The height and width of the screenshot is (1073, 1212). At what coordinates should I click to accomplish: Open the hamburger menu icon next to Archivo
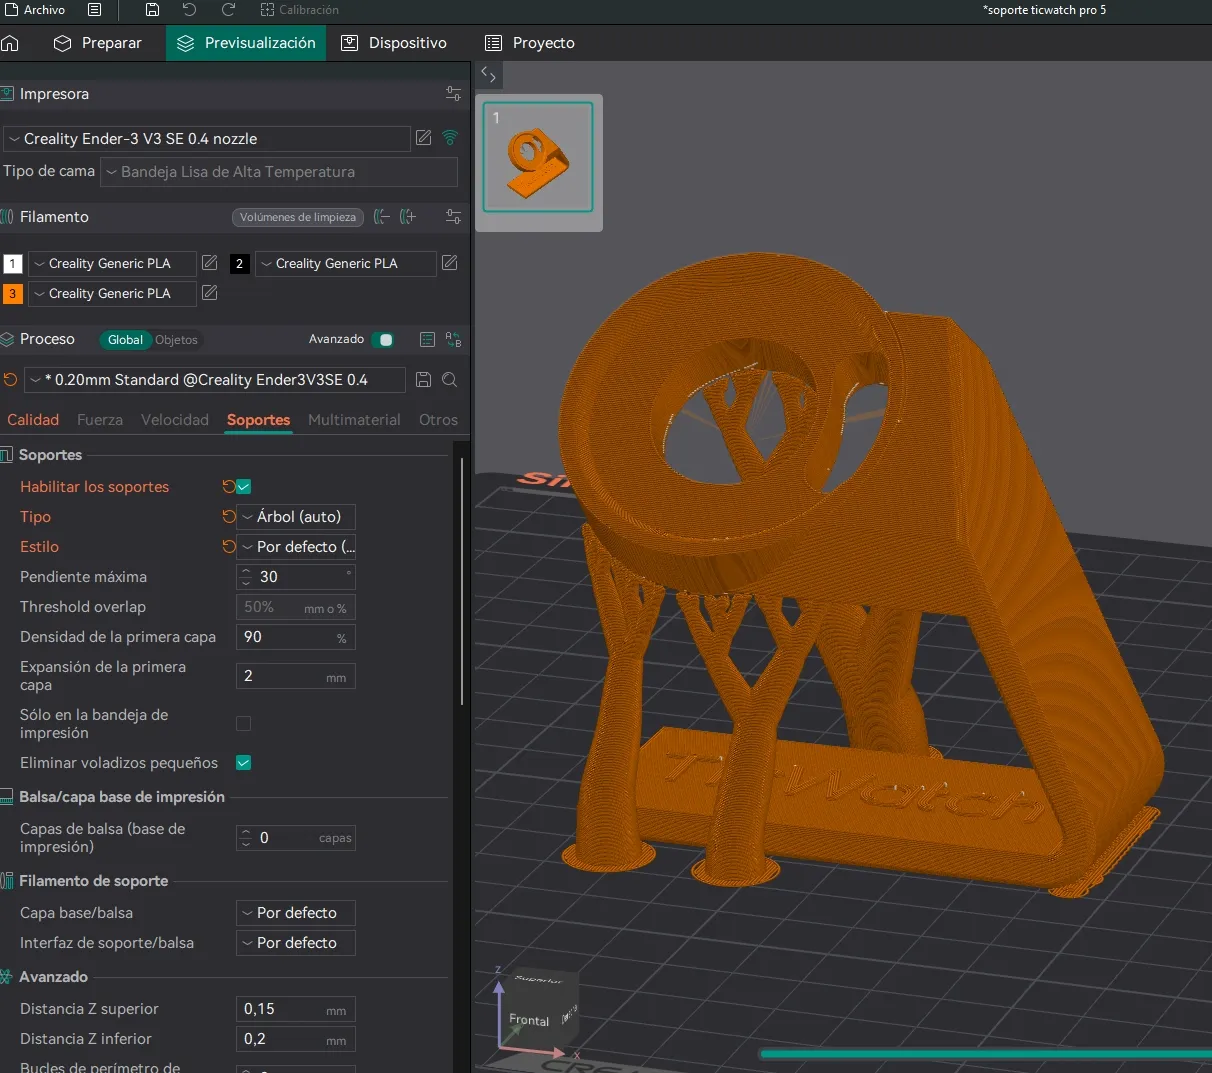[94, 10]
